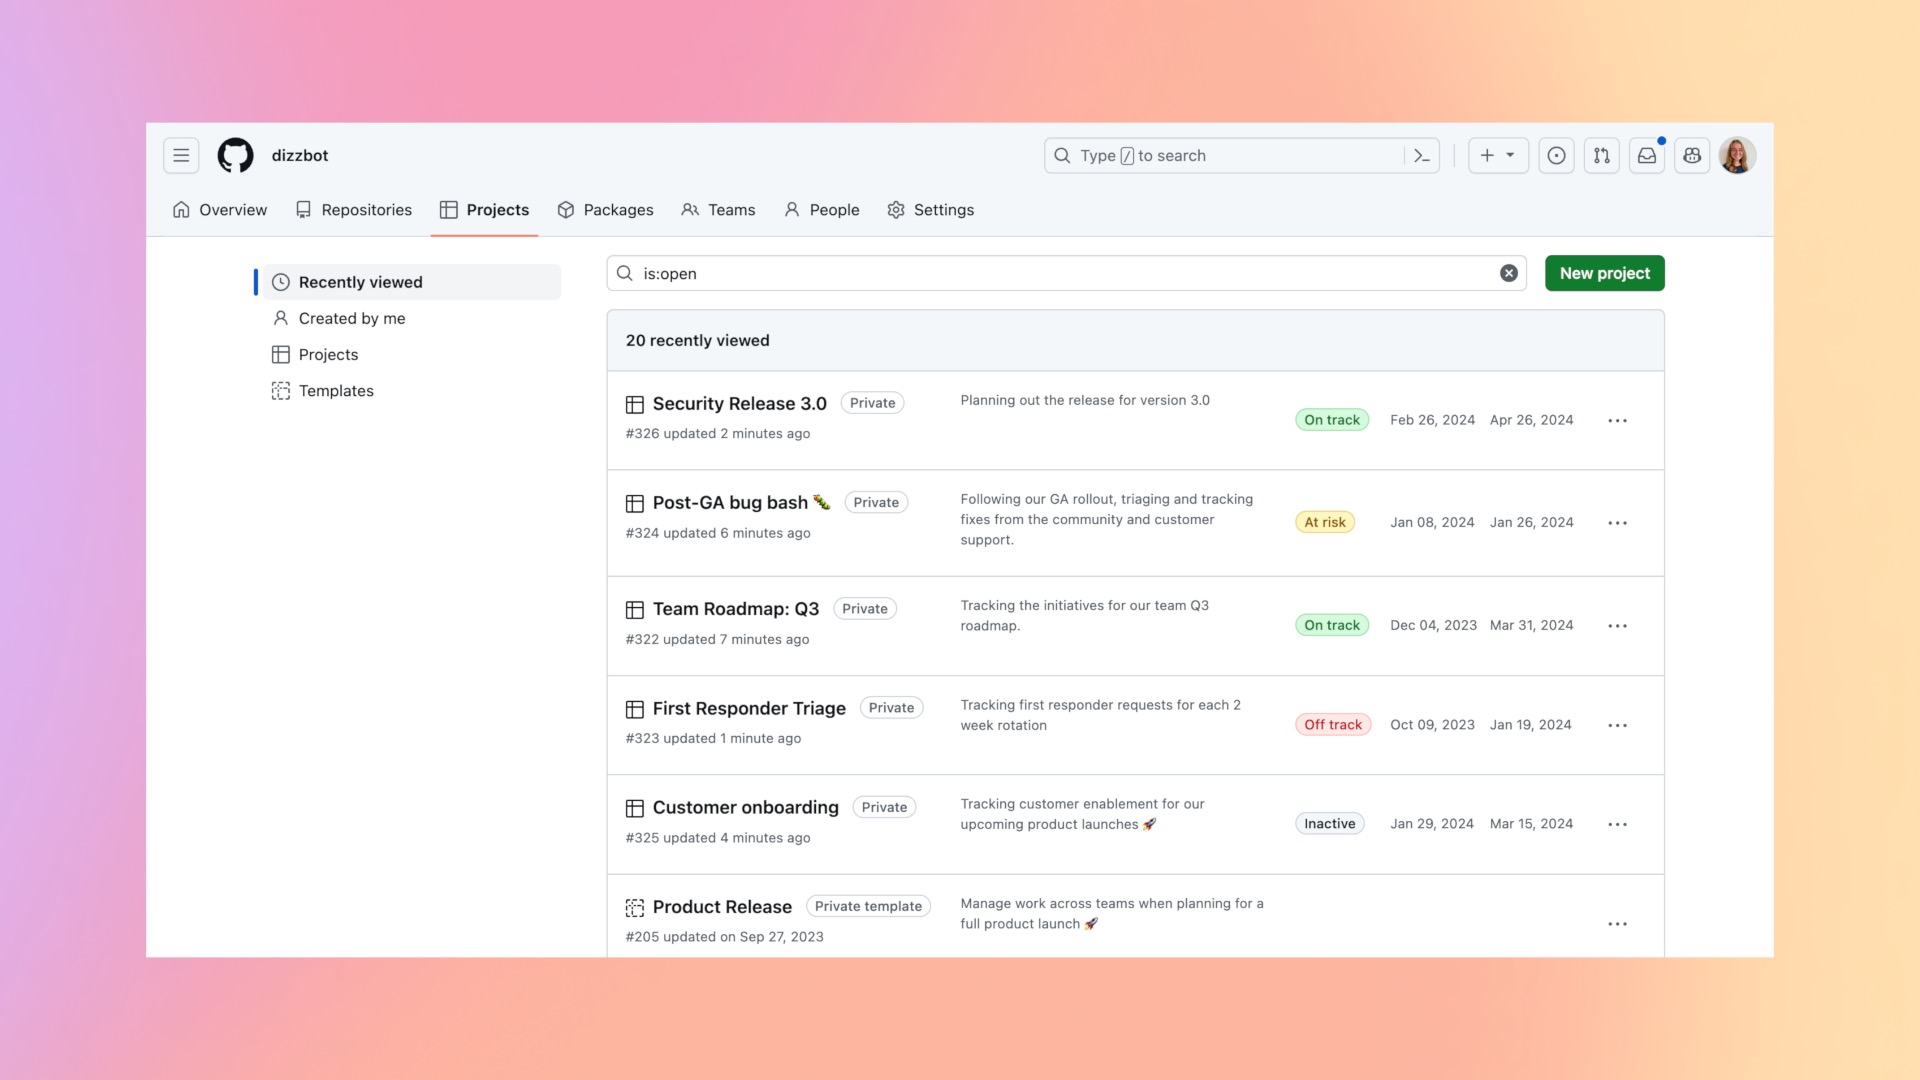
Task: Select the Created by me filter
Action: 351,316
